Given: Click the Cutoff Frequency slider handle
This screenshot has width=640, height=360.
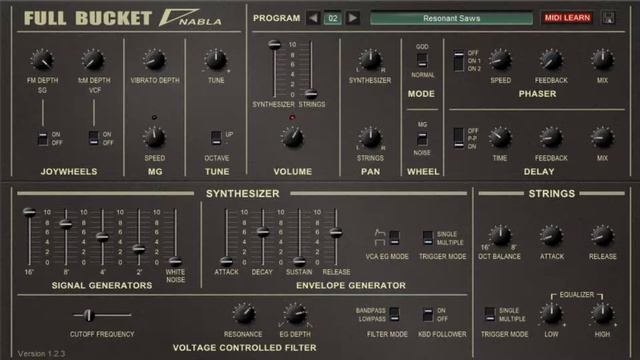Looking at the screenshot, I should 89,315.
